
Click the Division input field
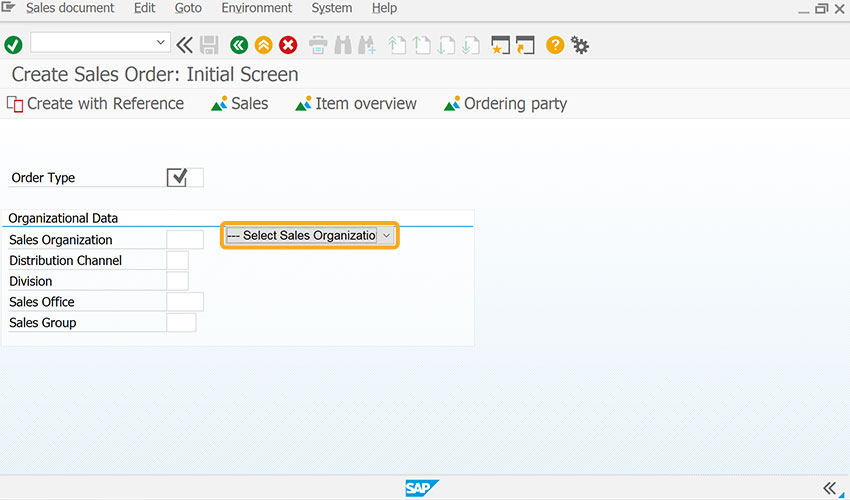177,281
